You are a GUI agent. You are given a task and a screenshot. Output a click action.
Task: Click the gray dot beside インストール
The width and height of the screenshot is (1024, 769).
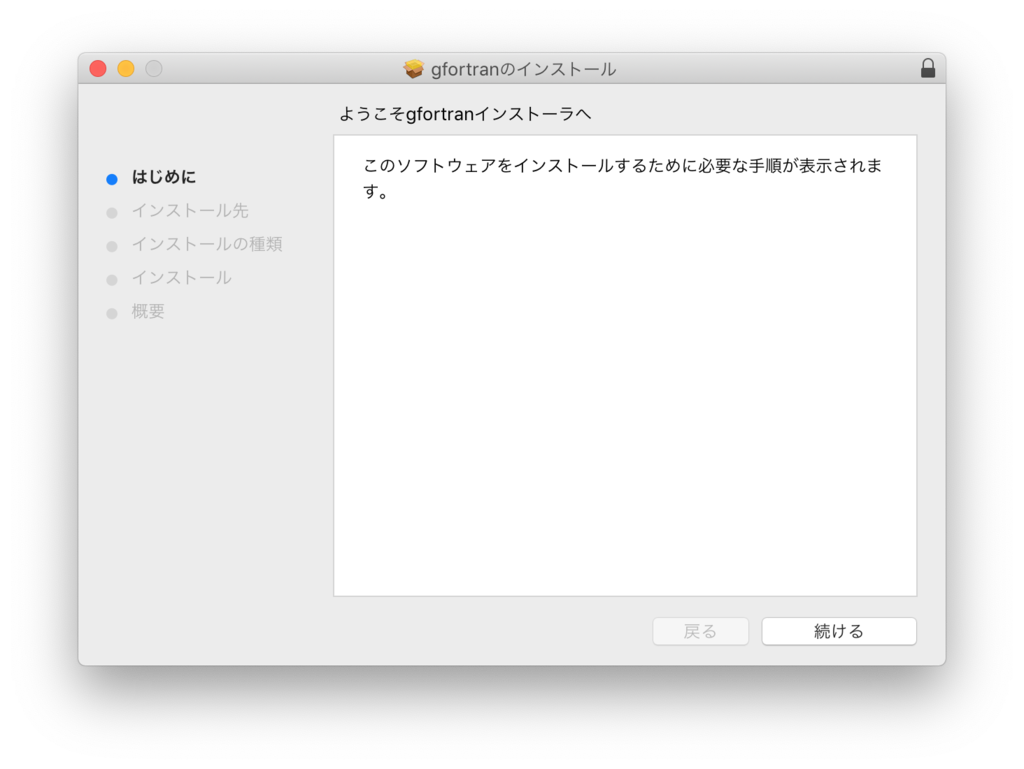point(111,278)
